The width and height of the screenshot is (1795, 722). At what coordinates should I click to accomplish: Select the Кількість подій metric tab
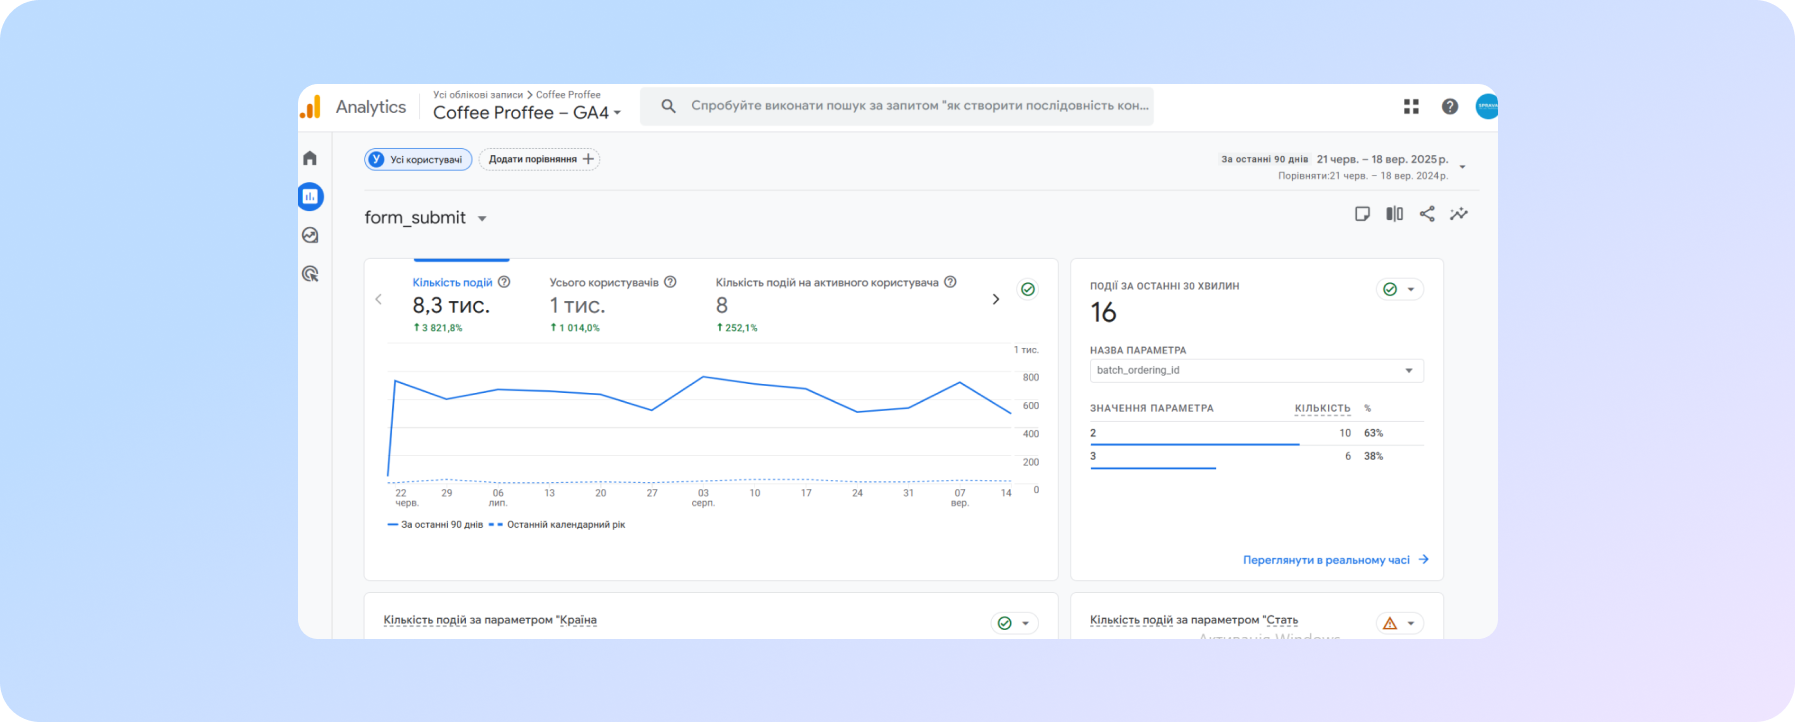[452, 283]
